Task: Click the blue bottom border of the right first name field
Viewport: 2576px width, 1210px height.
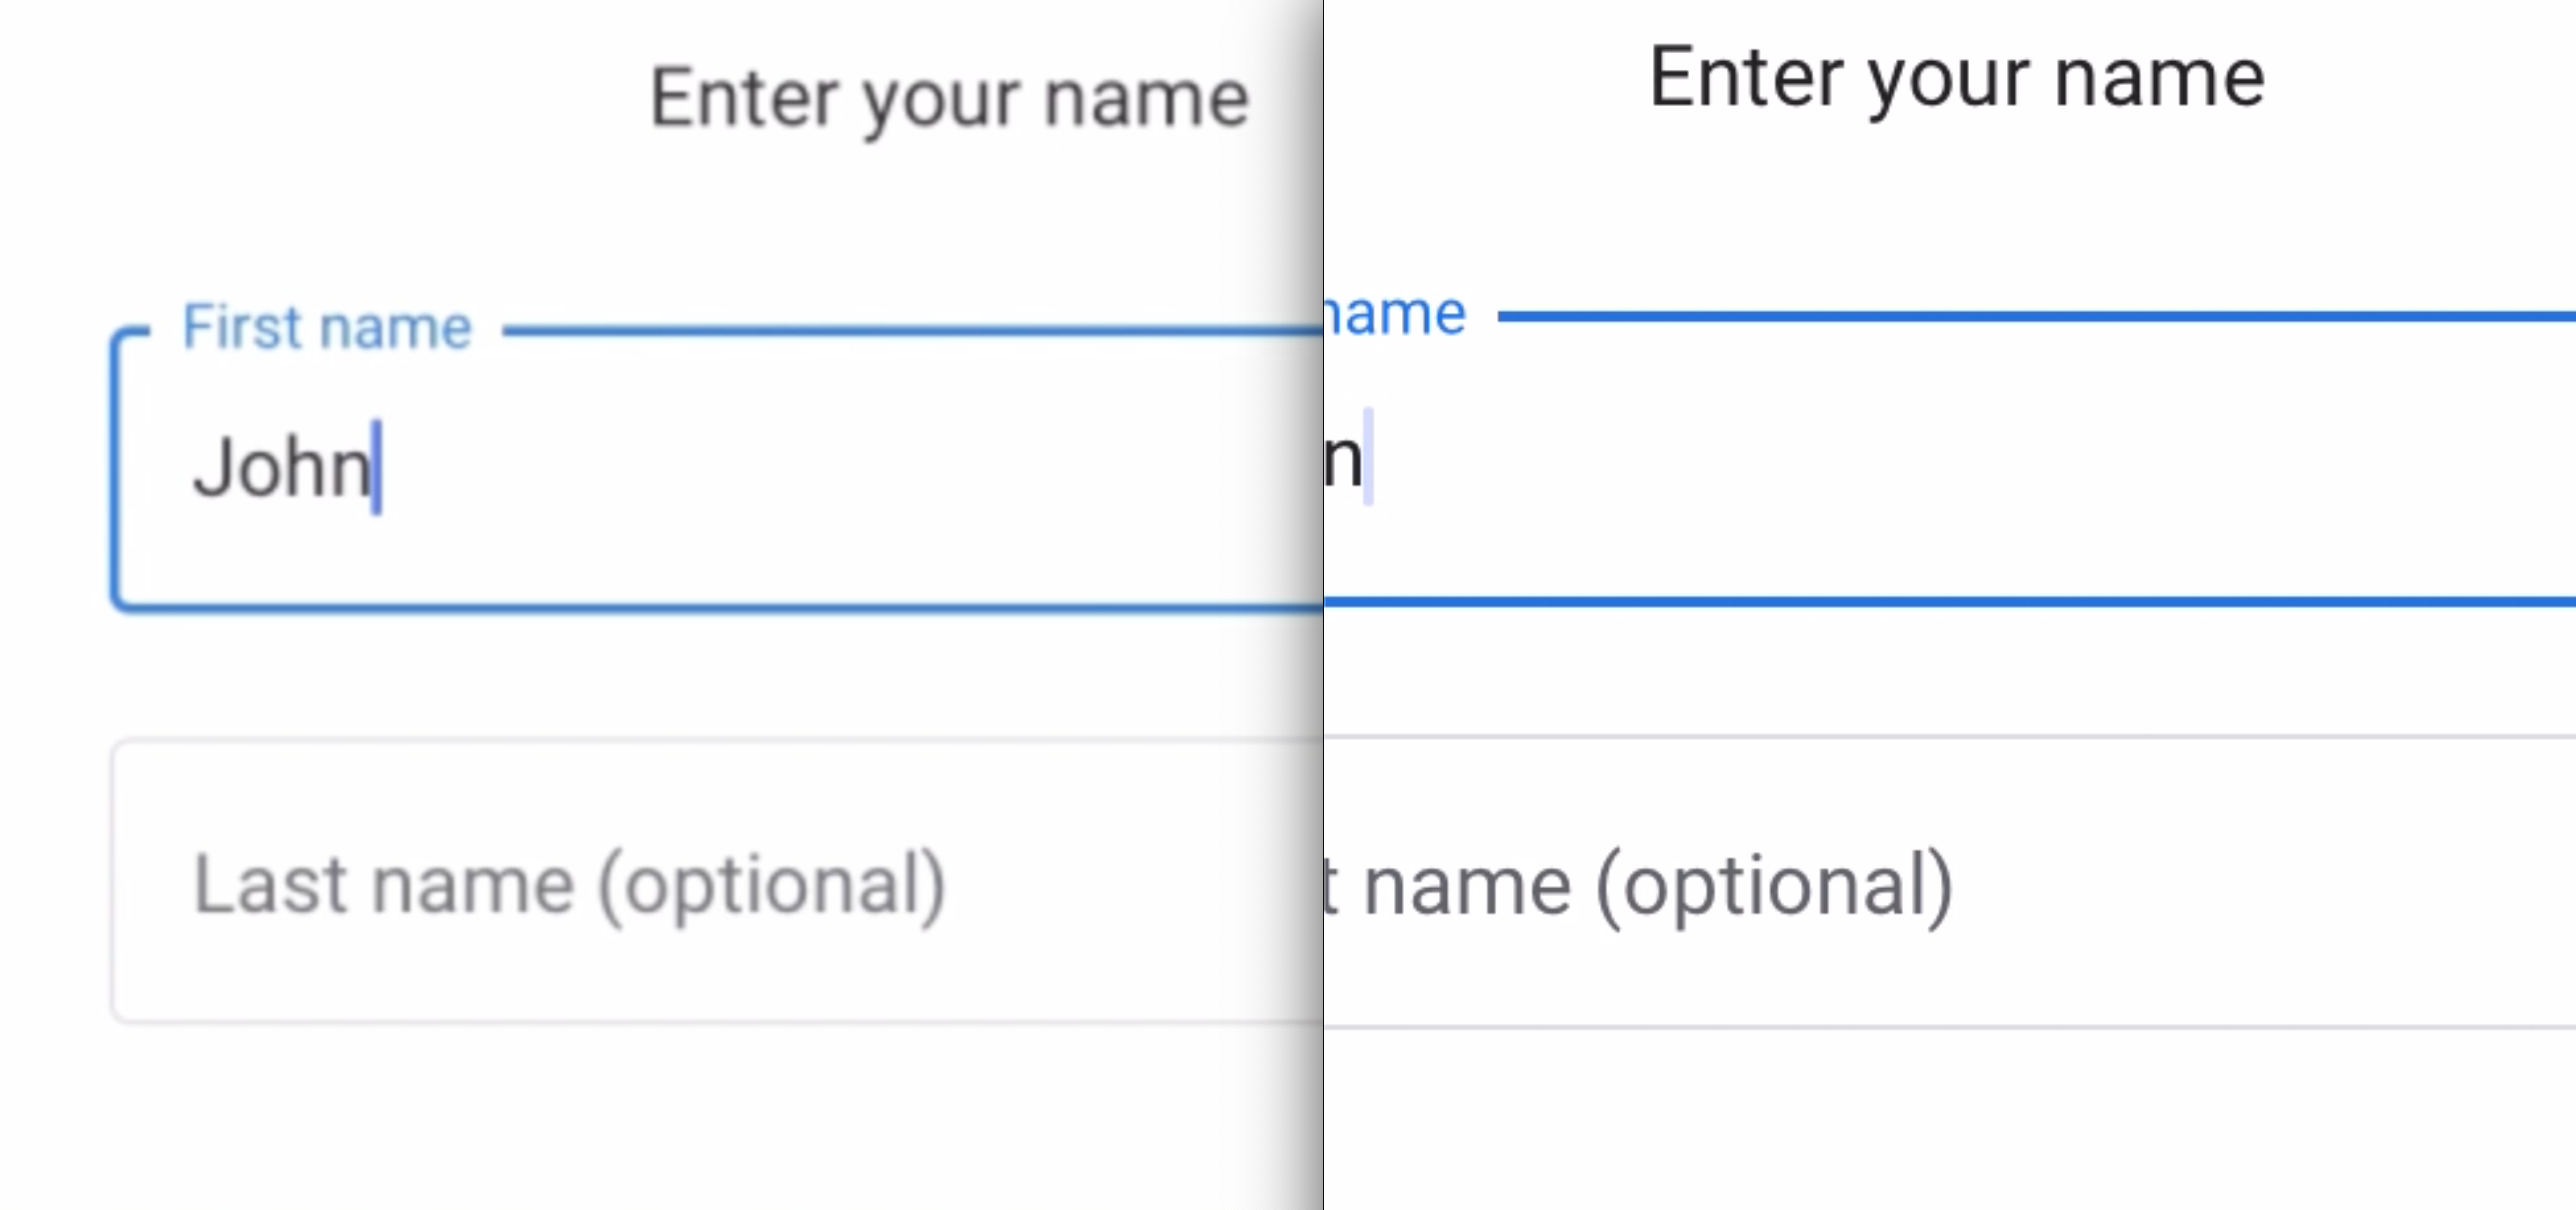Action: coord(1950,601)
